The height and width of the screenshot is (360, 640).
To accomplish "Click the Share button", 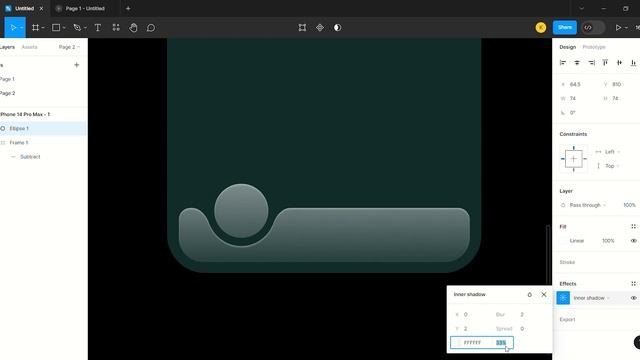I will (565, 27).
